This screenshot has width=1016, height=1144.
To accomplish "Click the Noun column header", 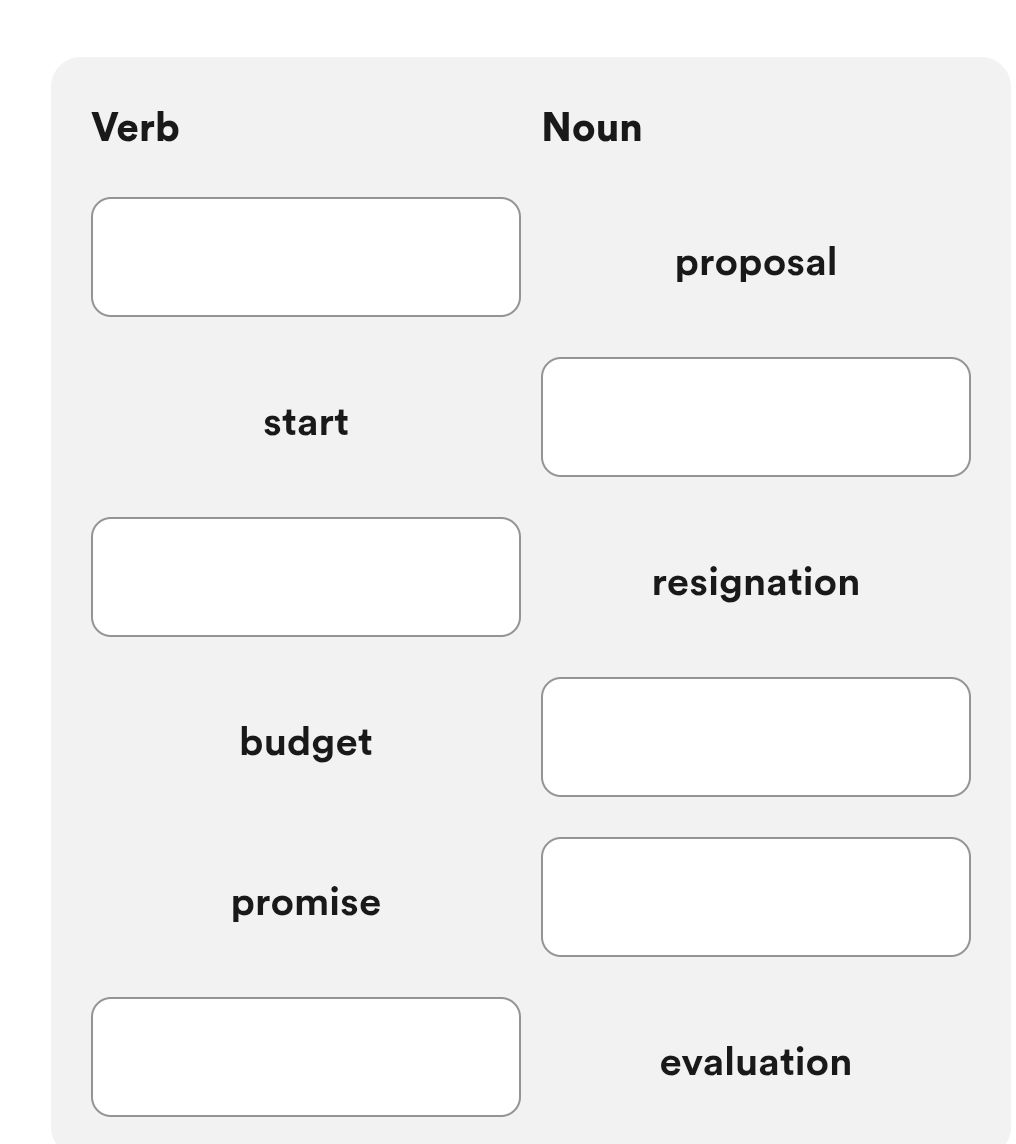I will (591, 127).
